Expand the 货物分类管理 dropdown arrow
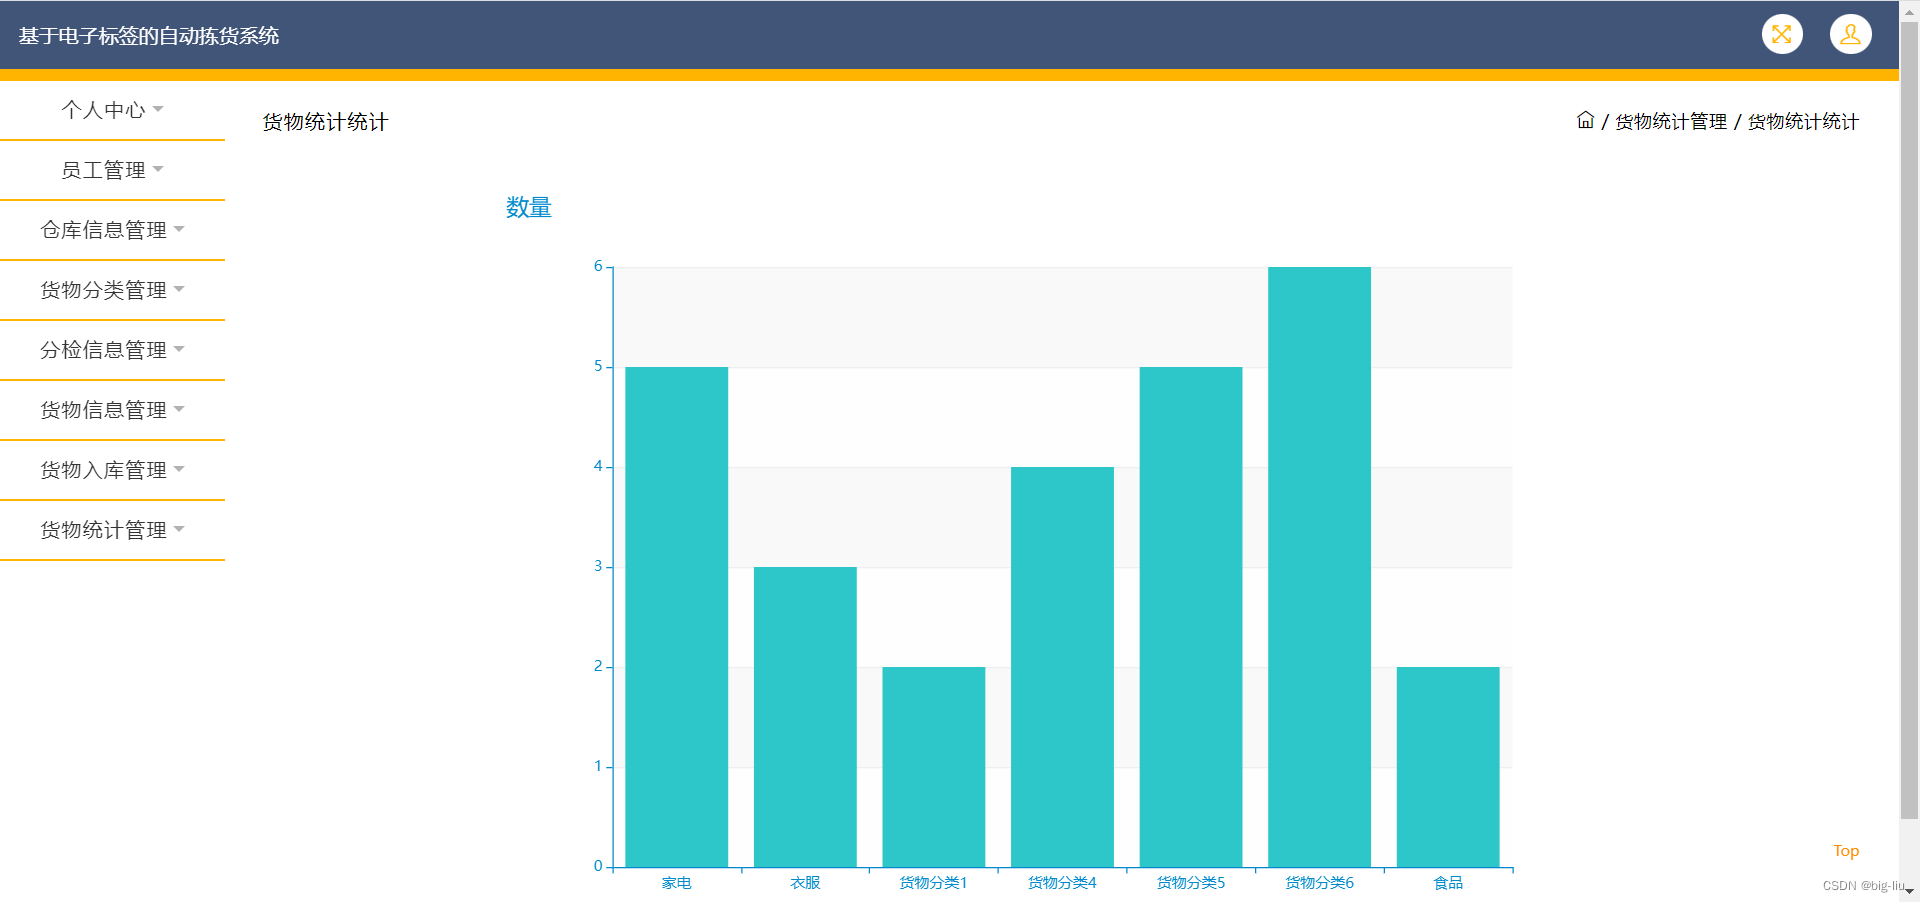This screenshot has height=902, width=1920. click(179, 289)
